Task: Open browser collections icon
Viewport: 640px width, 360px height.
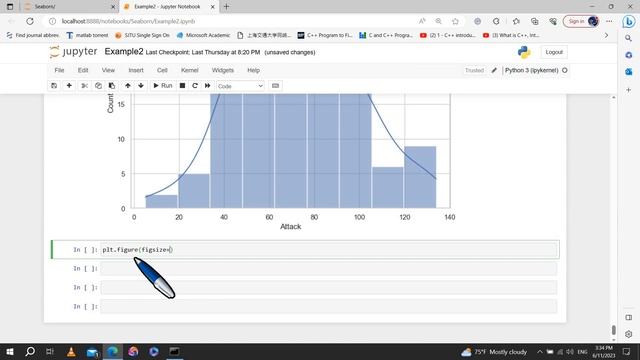Action: (x=535, y=21)
